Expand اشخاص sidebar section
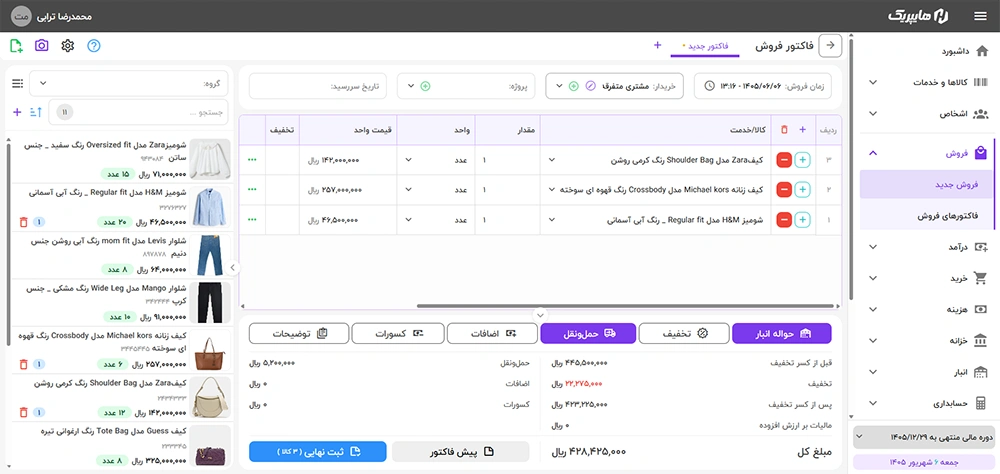Screen dimensions: 1000x474 (874, 114)
